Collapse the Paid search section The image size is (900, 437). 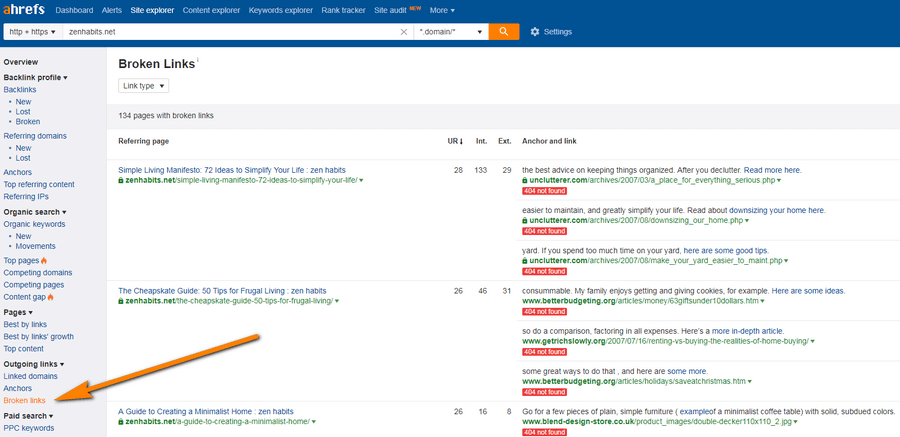[28, 416]
